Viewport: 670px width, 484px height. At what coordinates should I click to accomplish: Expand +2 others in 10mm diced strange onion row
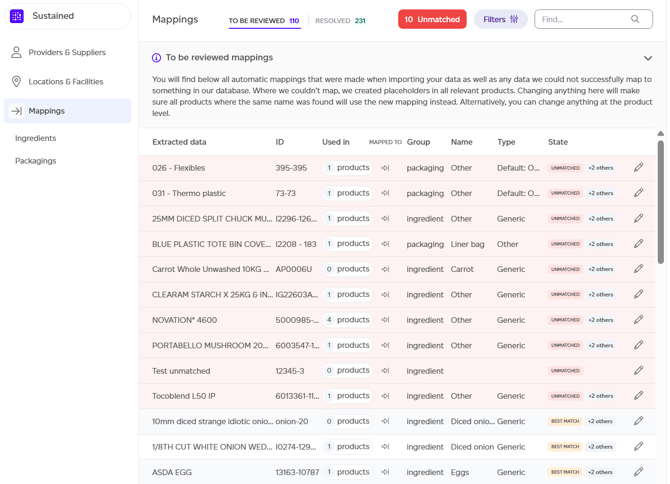[600, 421]
